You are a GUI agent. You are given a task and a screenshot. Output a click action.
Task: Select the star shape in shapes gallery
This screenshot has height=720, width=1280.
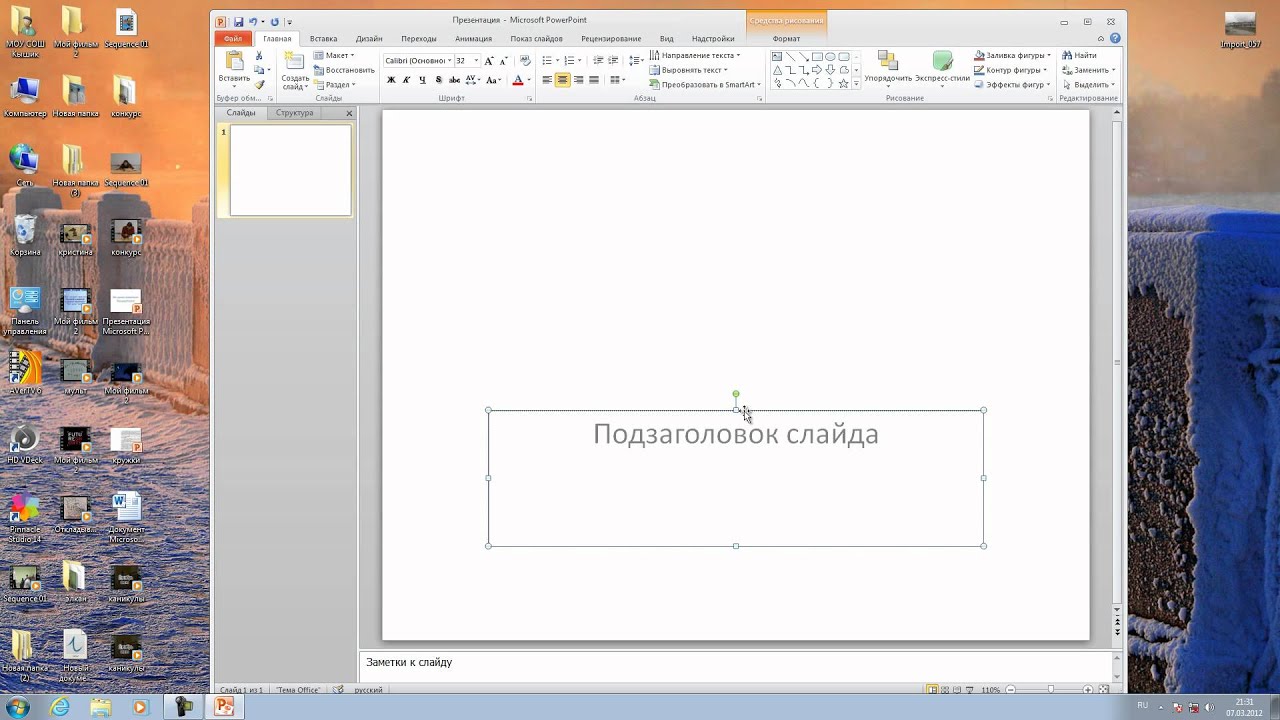tap(843, 84)
